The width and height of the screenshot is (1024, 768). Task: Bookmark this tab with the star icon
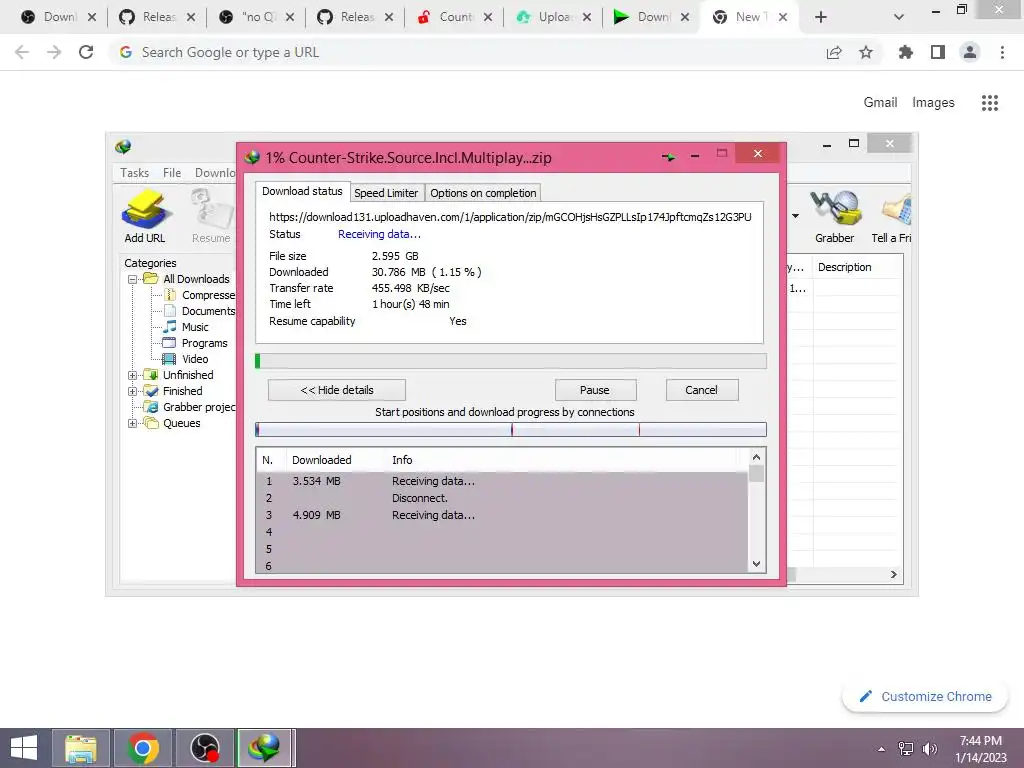pos(866,52)
